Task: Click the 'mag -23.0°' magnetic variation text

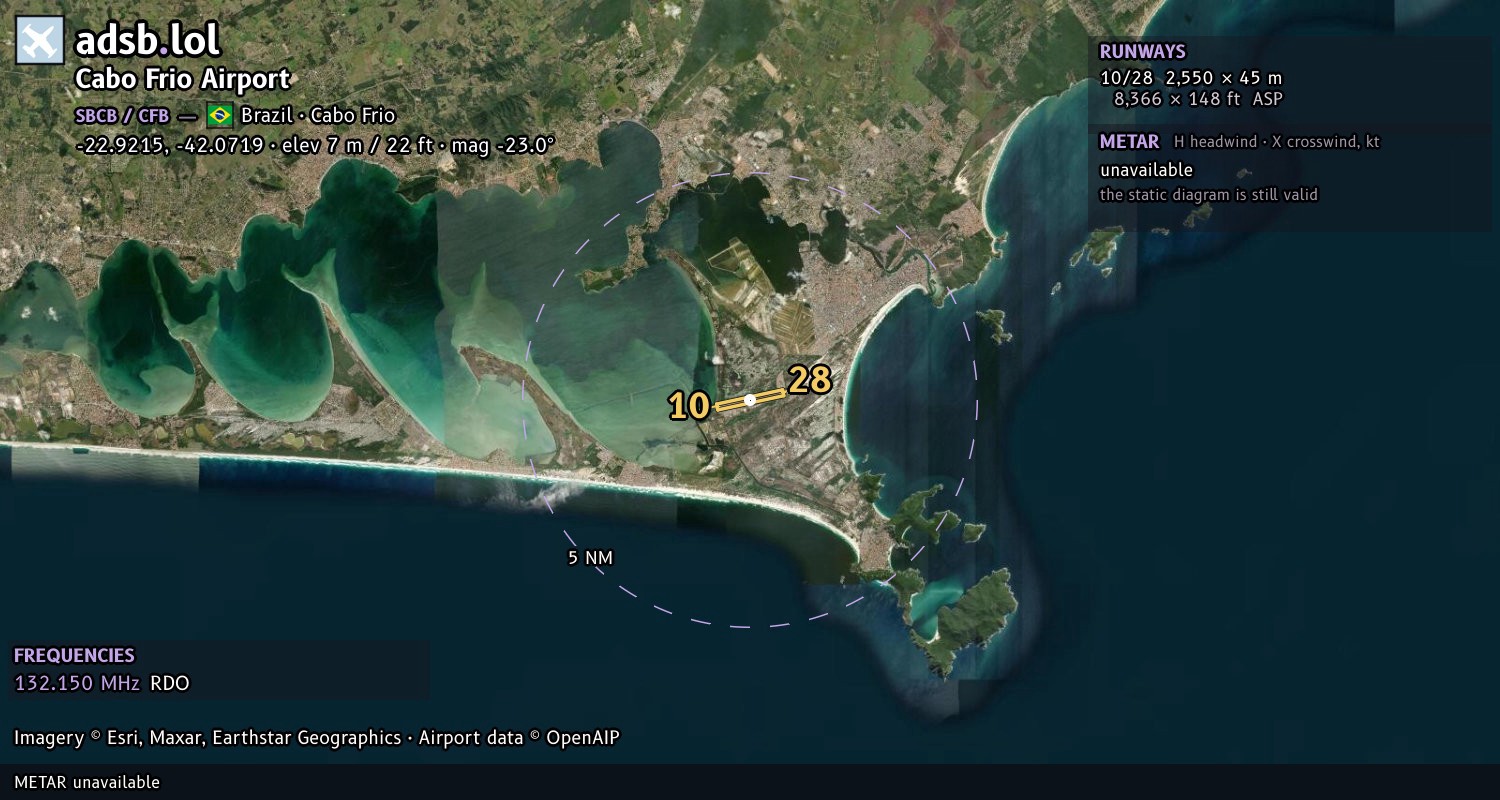Action: click(502, 145)
